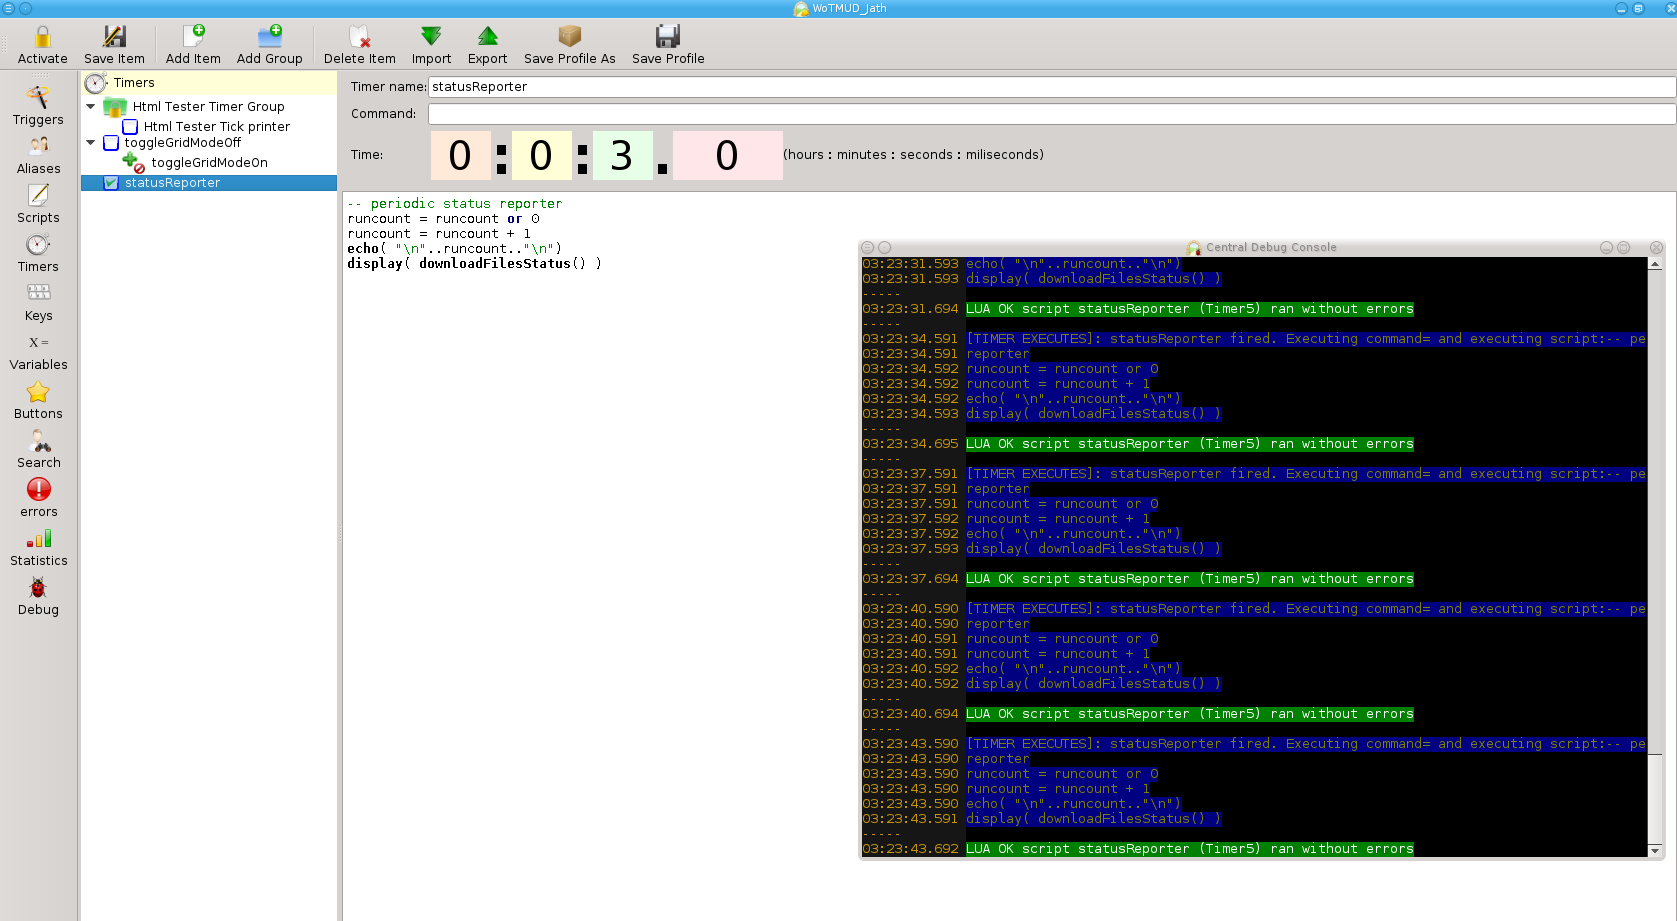Select the statusReporter tree item

pos(209,183)
